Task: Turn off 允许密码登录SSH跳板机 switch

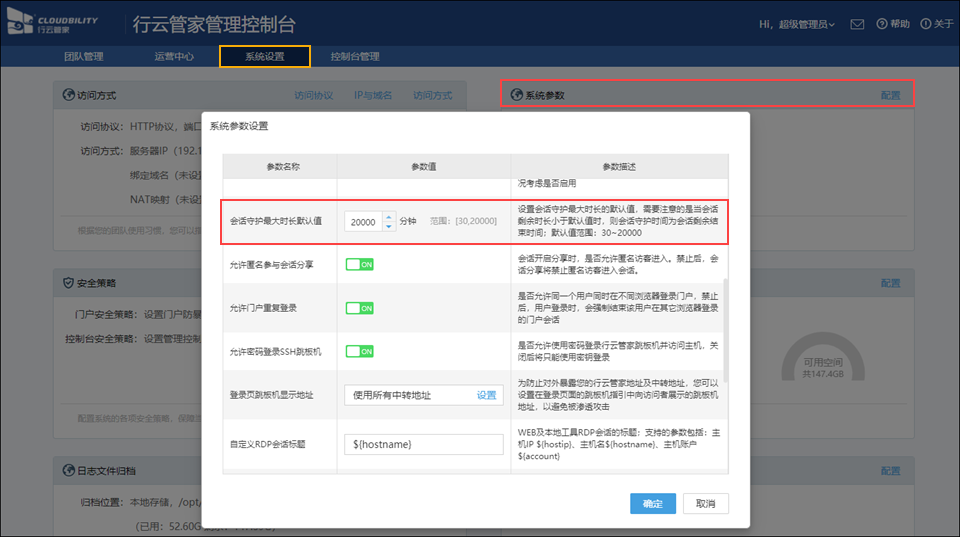Action: click(x=360, y=351)
